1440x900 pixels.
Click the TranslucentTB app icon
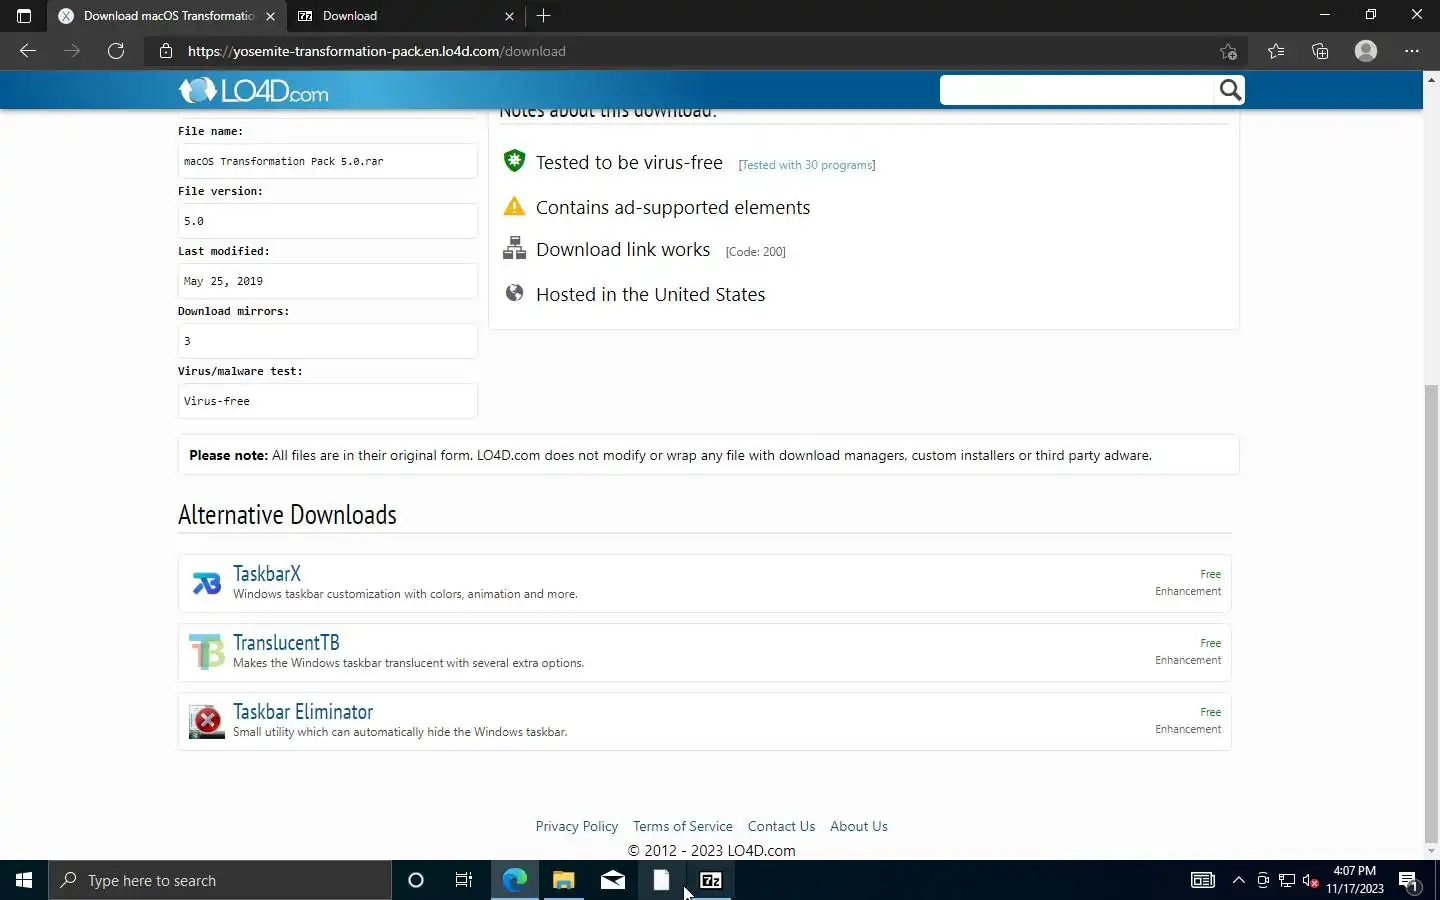207,652
